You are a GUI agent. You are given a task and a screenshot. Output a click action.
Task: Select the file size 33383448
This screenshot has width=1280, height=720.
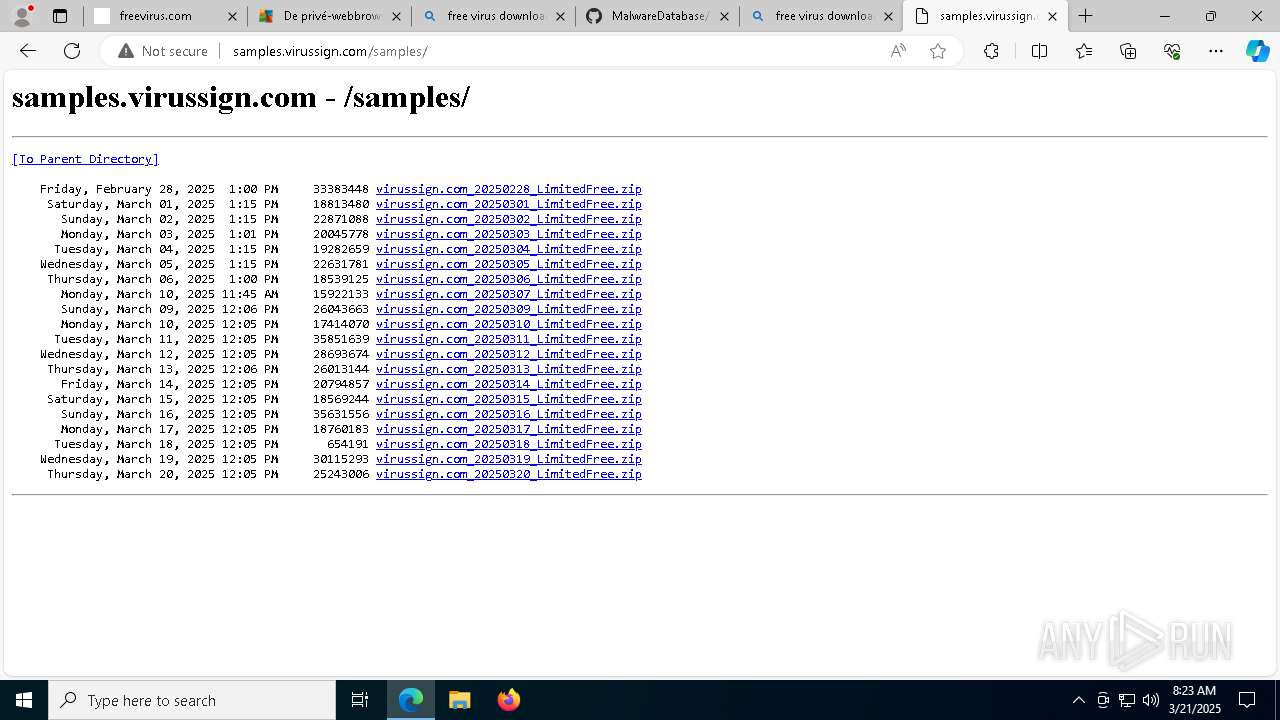[x=340, y=189]
